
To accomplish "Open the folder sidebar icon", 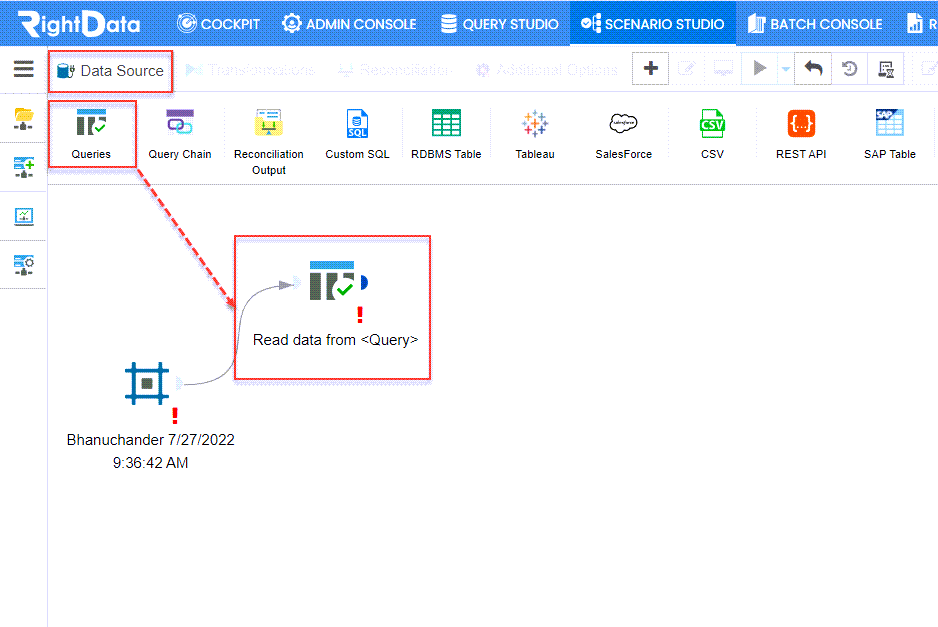I will click(23, 118).
